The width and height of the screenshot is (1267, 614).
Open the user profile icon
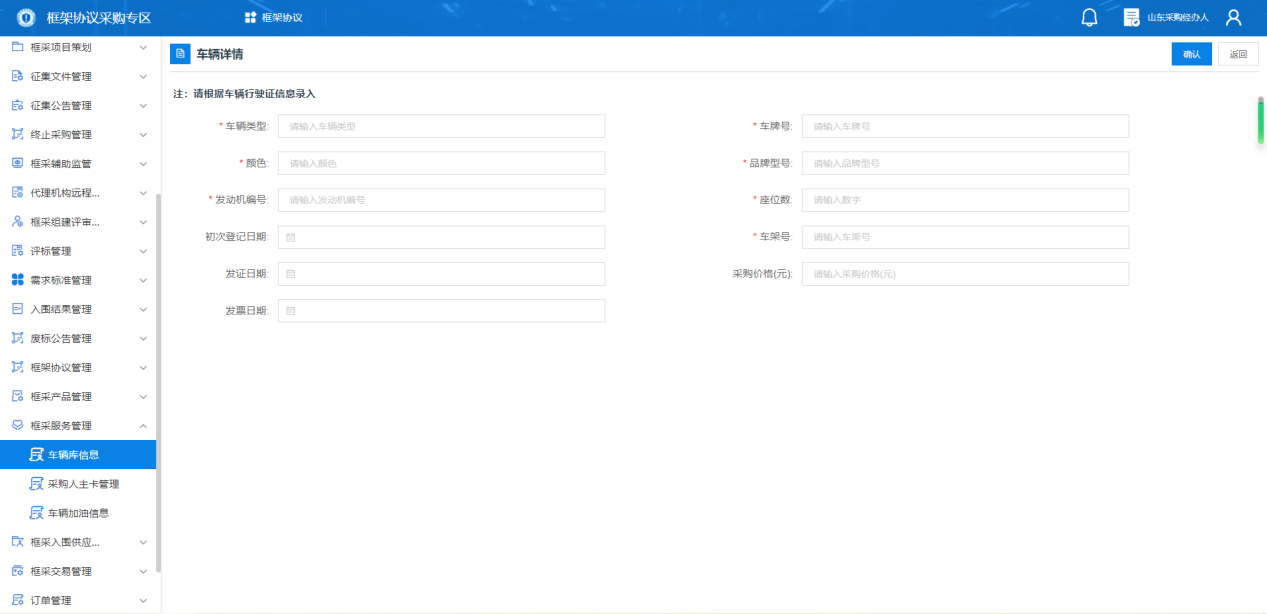pos(1233,18)
